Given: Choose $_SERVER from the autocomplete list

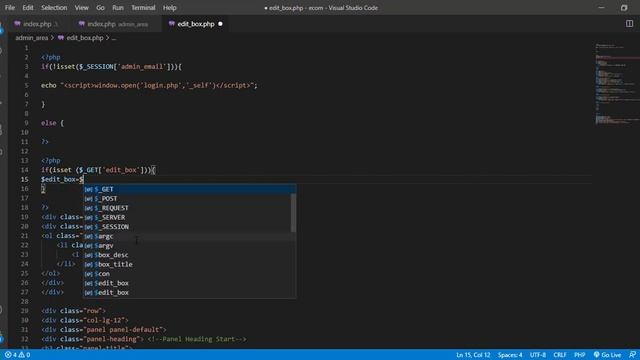Looking at the screenshot, I should 187,217.
